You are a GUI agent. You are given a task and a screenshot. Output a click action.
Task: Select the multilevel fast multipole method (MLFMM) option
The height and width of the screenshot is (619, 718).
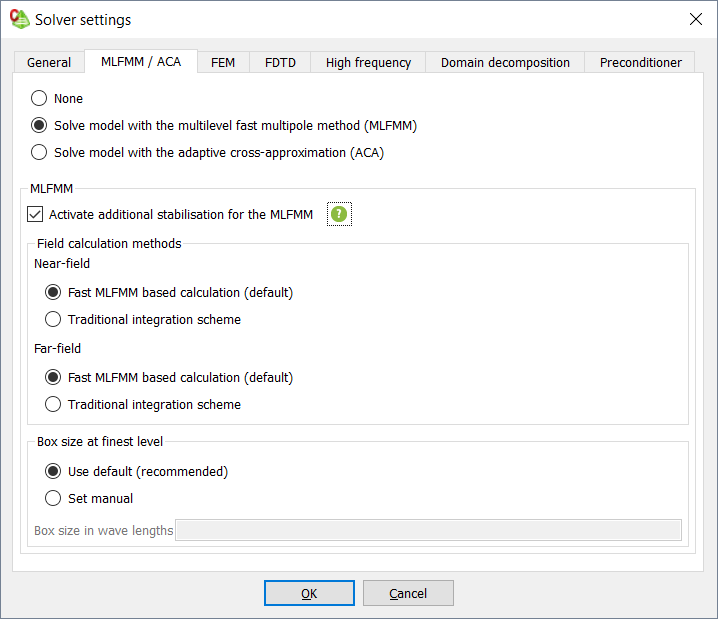click(x=39, y=126)
